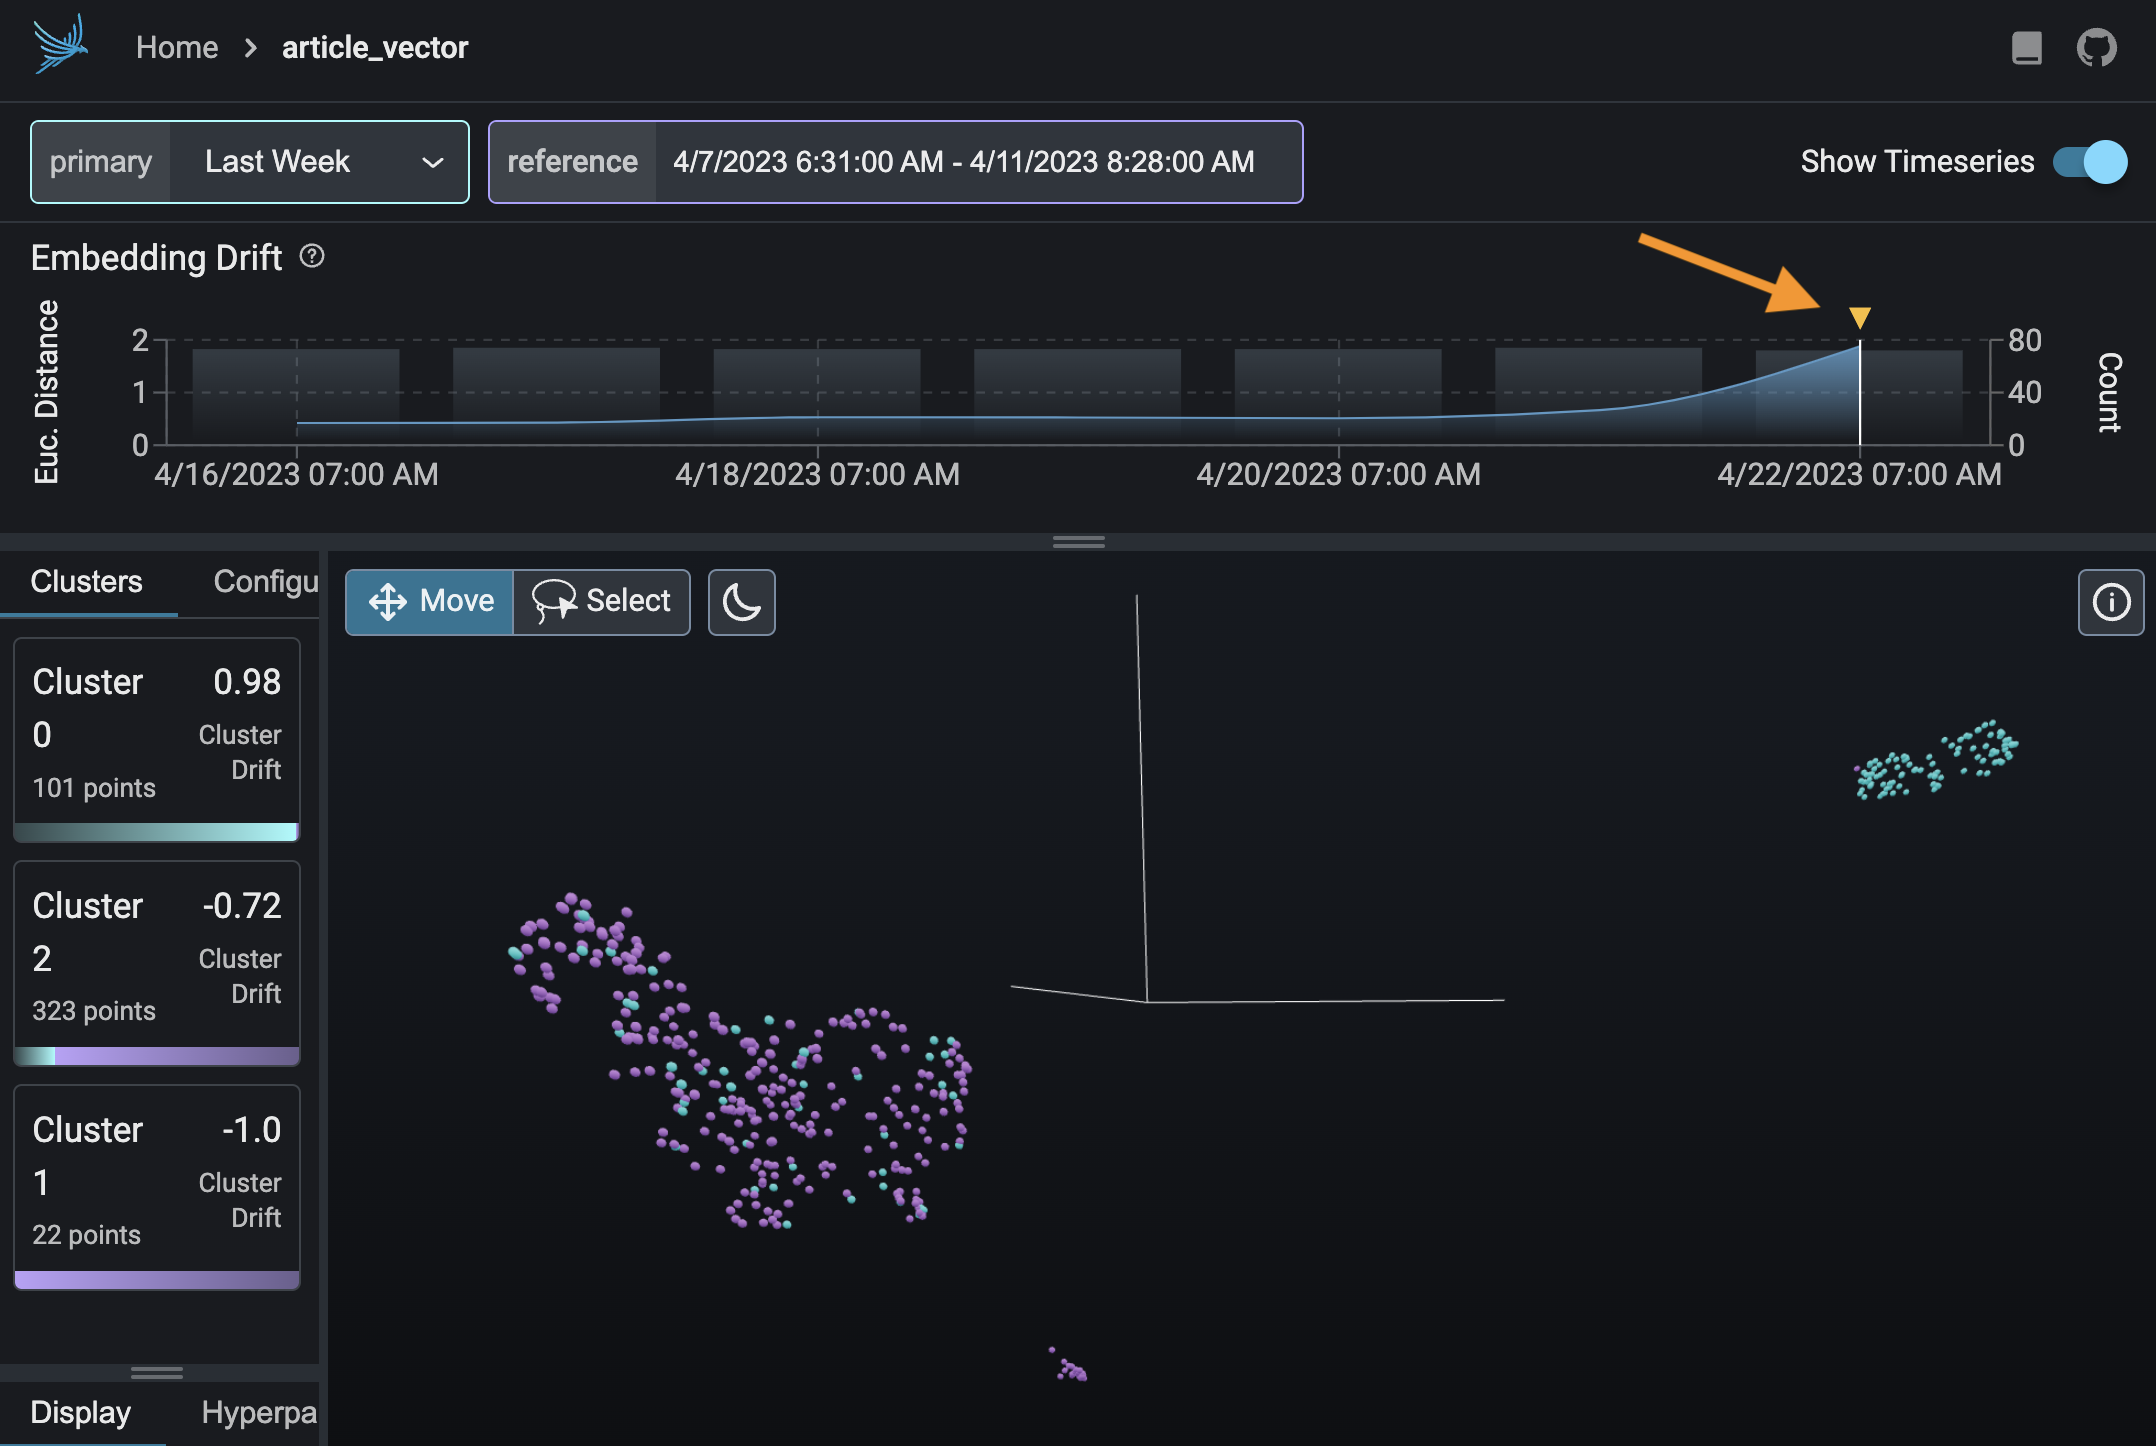
Task: Toggle the Show Timeseries switch
Action: [2089, 162]
